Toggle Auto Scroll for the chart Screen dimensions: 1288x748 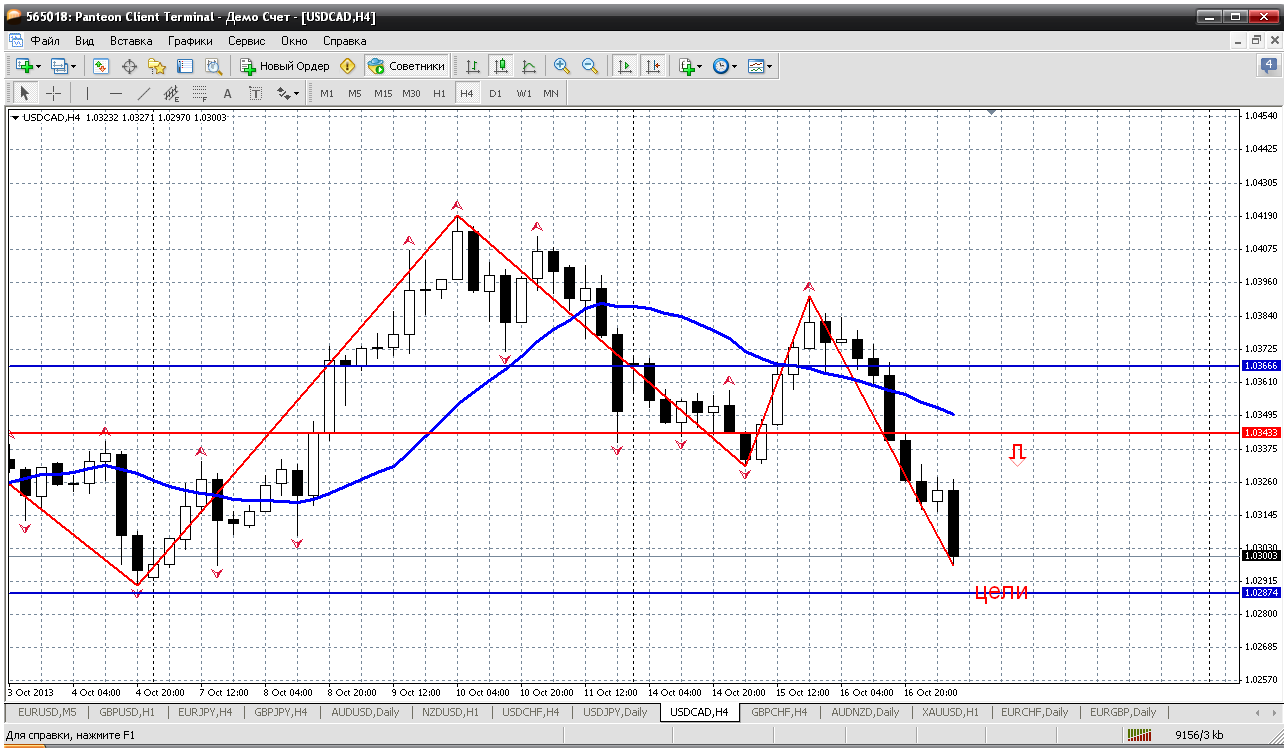click(625, 66)
